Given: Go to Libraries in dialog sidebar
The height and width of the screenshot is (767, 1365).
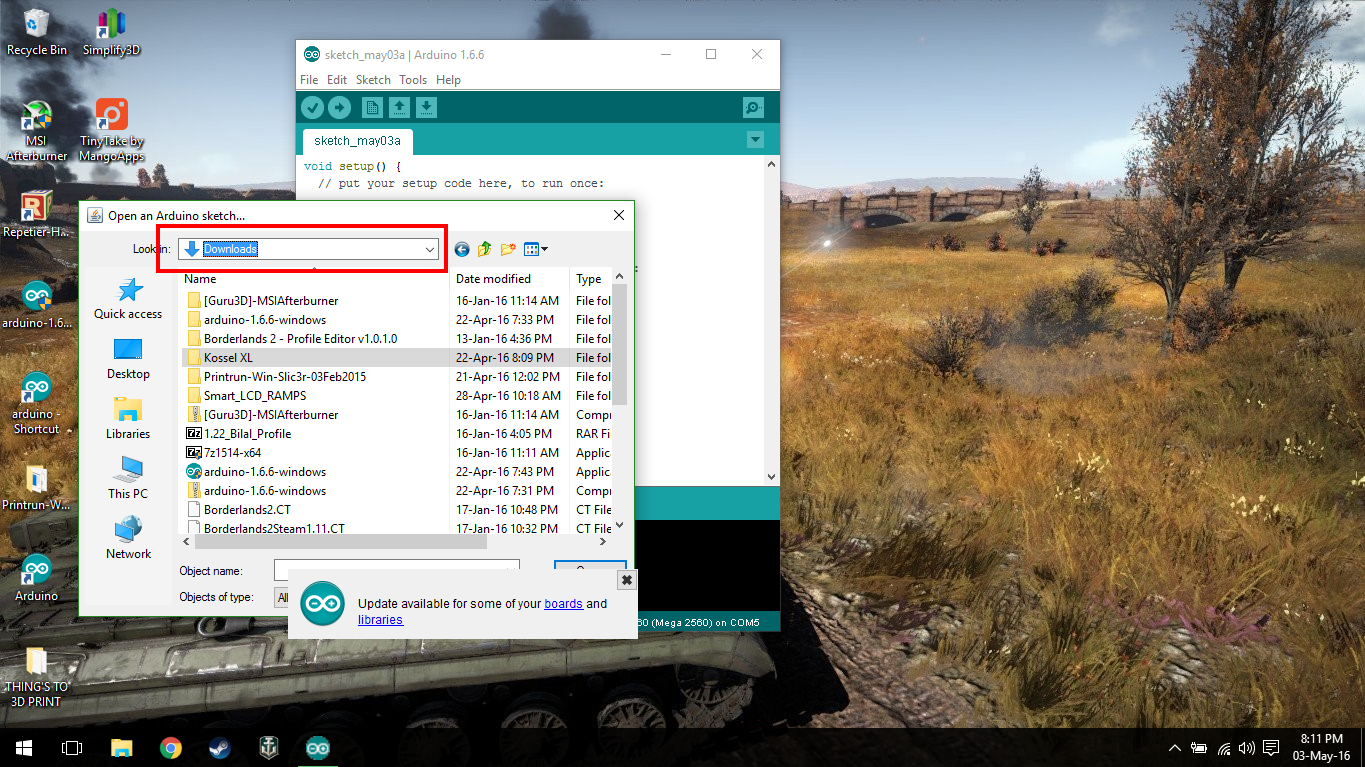Looking at the screenshot, I should click(128, 419).
